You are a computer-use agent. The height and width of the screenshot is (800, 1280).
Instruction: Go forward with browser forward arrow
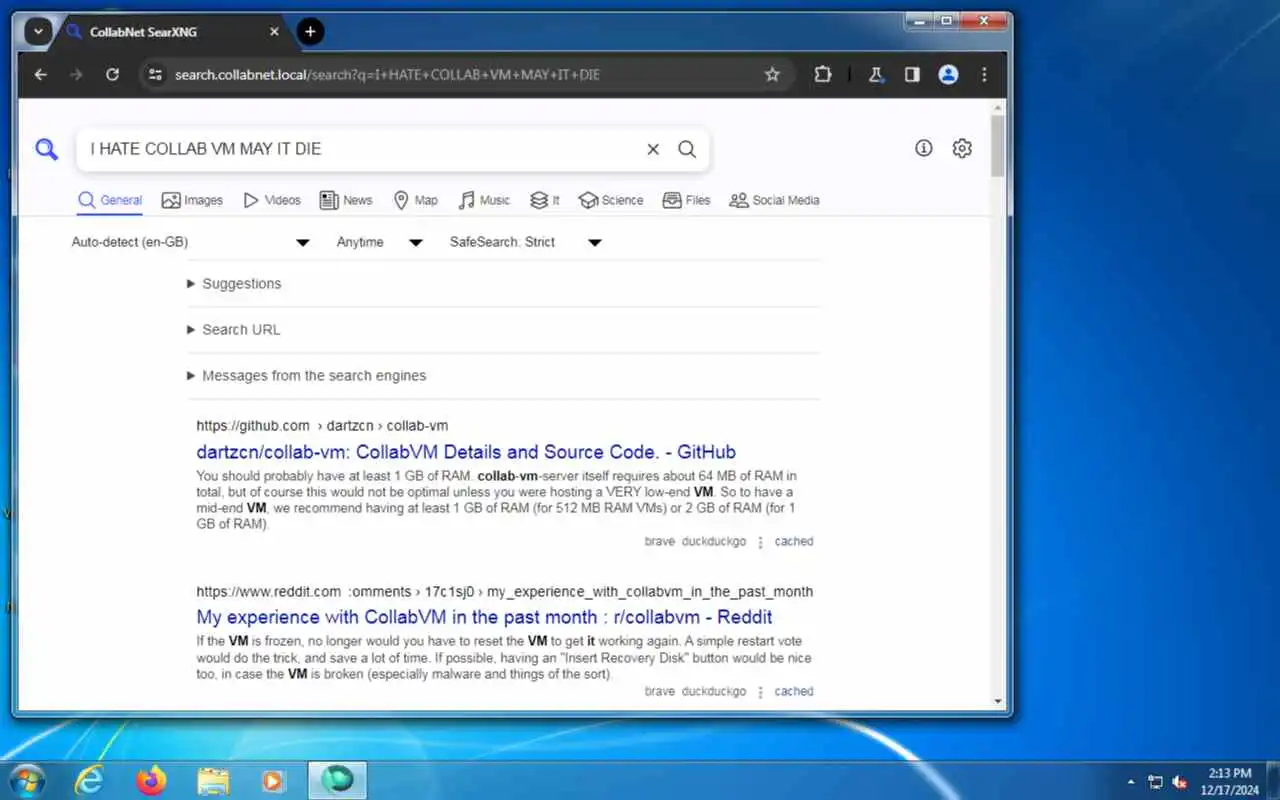click(76, 74)
